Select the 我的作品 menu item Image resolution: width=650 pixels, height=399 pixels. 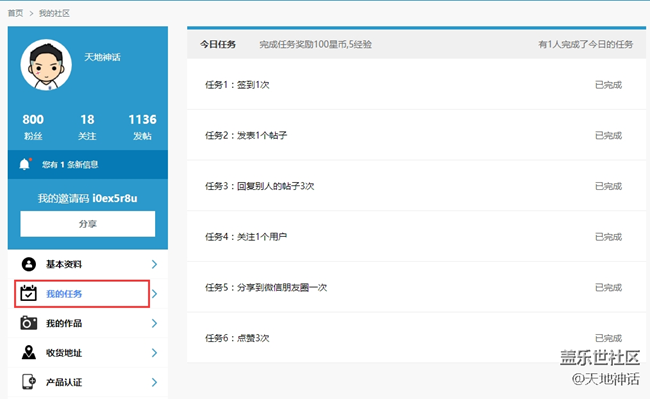(88, 323)
